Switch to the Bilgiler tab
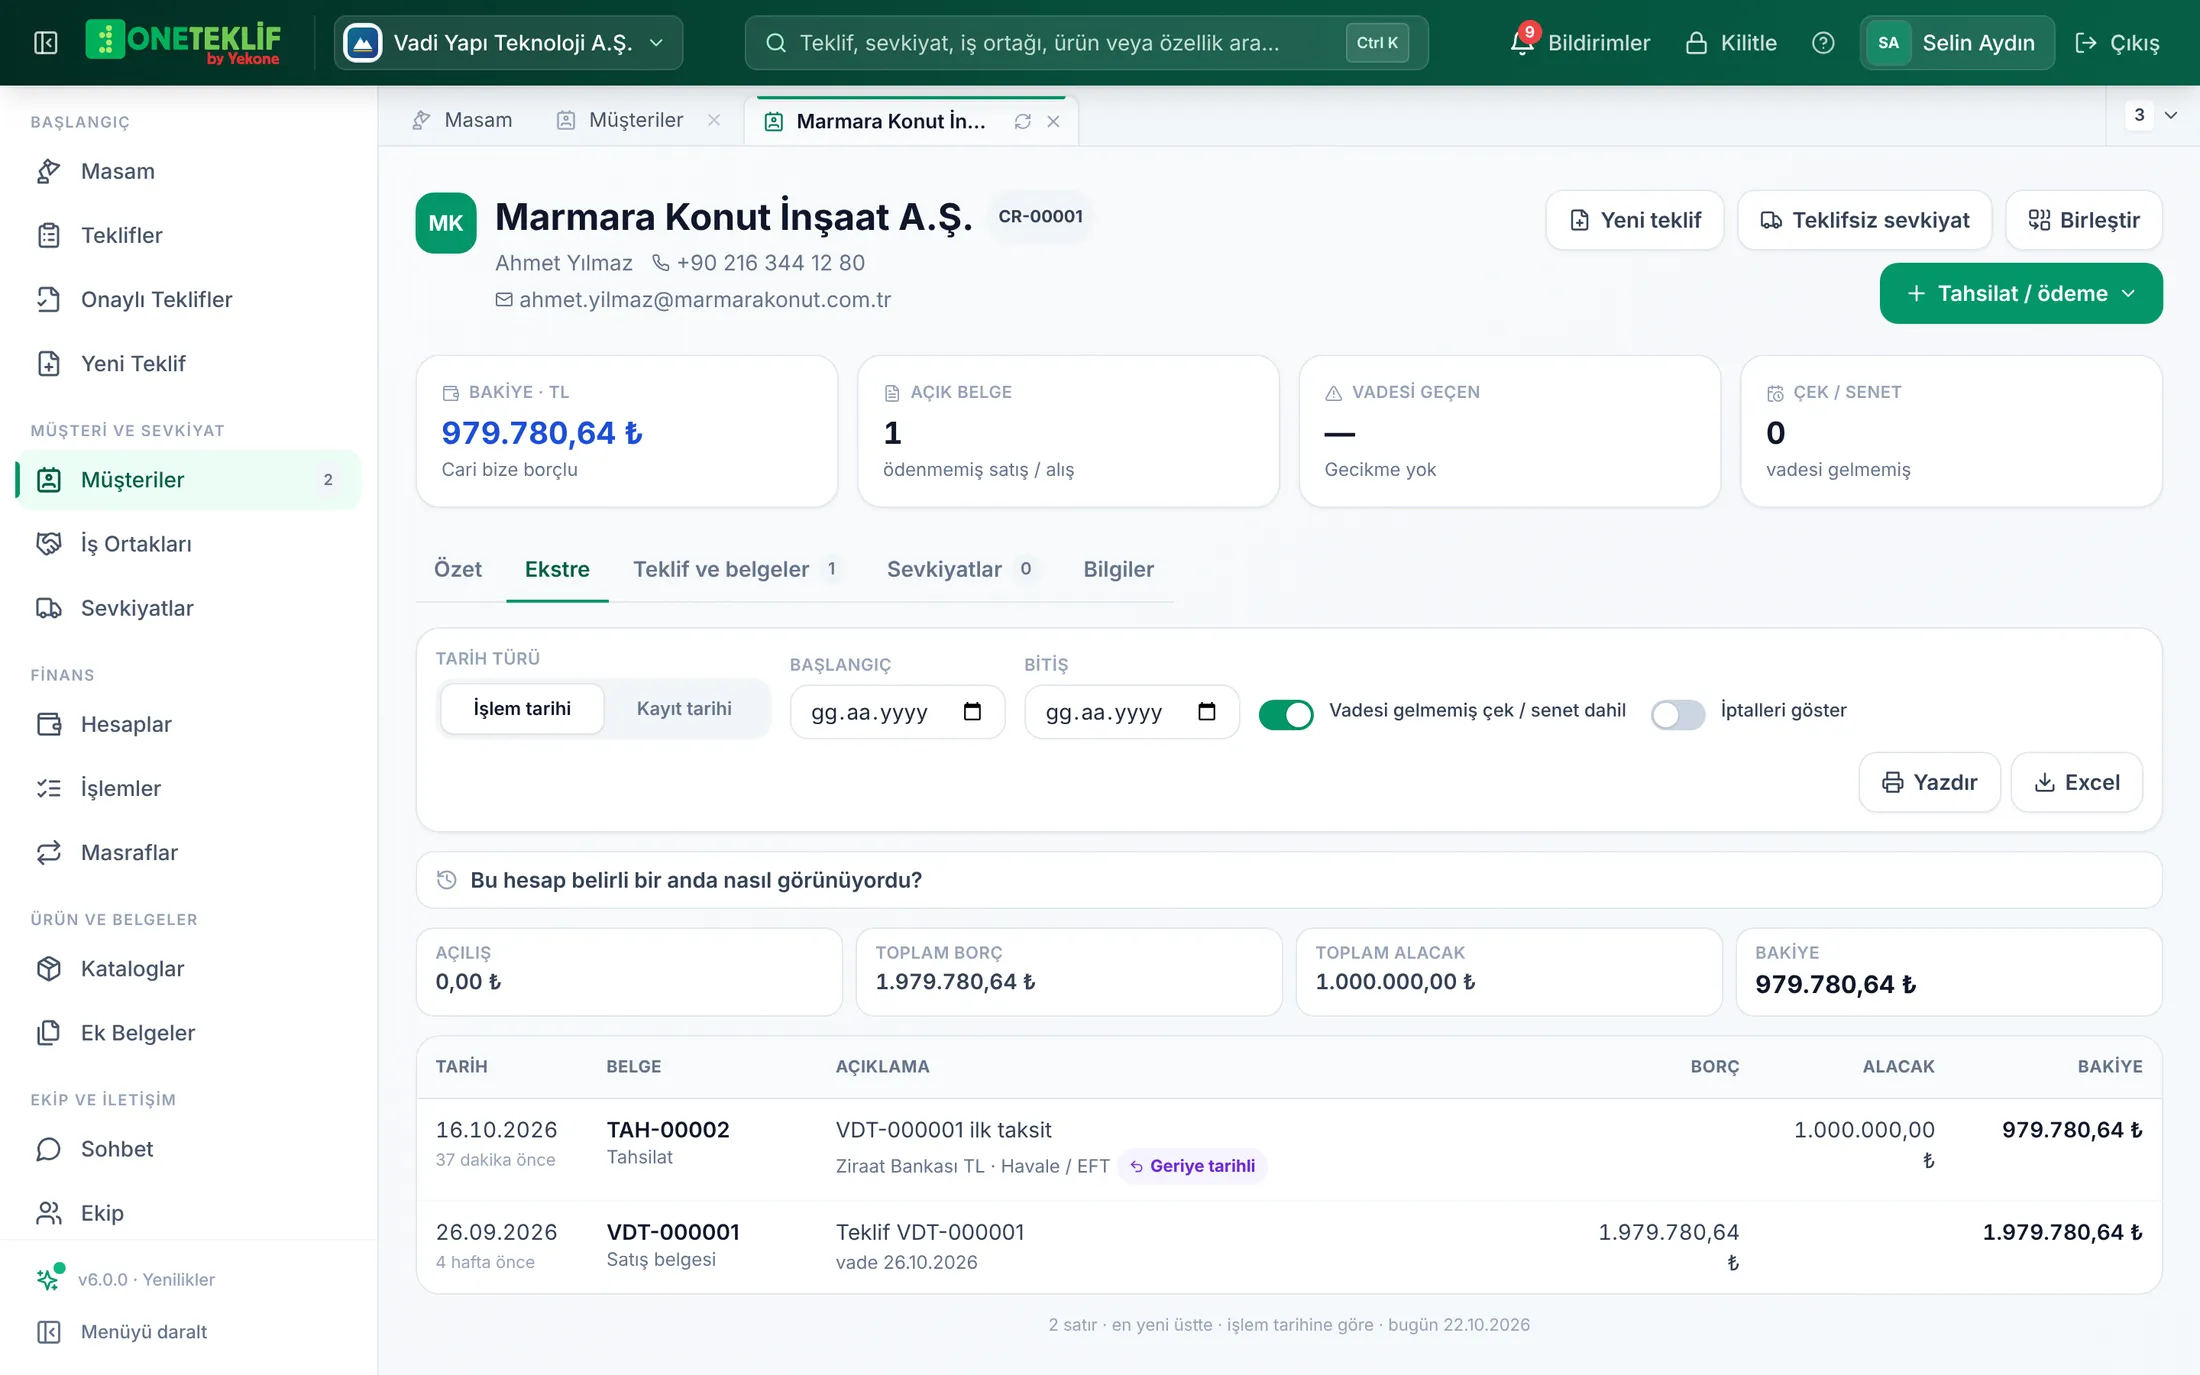Image resolution: width=2200 pixels, height=1375 pixels. point(1118,569)
